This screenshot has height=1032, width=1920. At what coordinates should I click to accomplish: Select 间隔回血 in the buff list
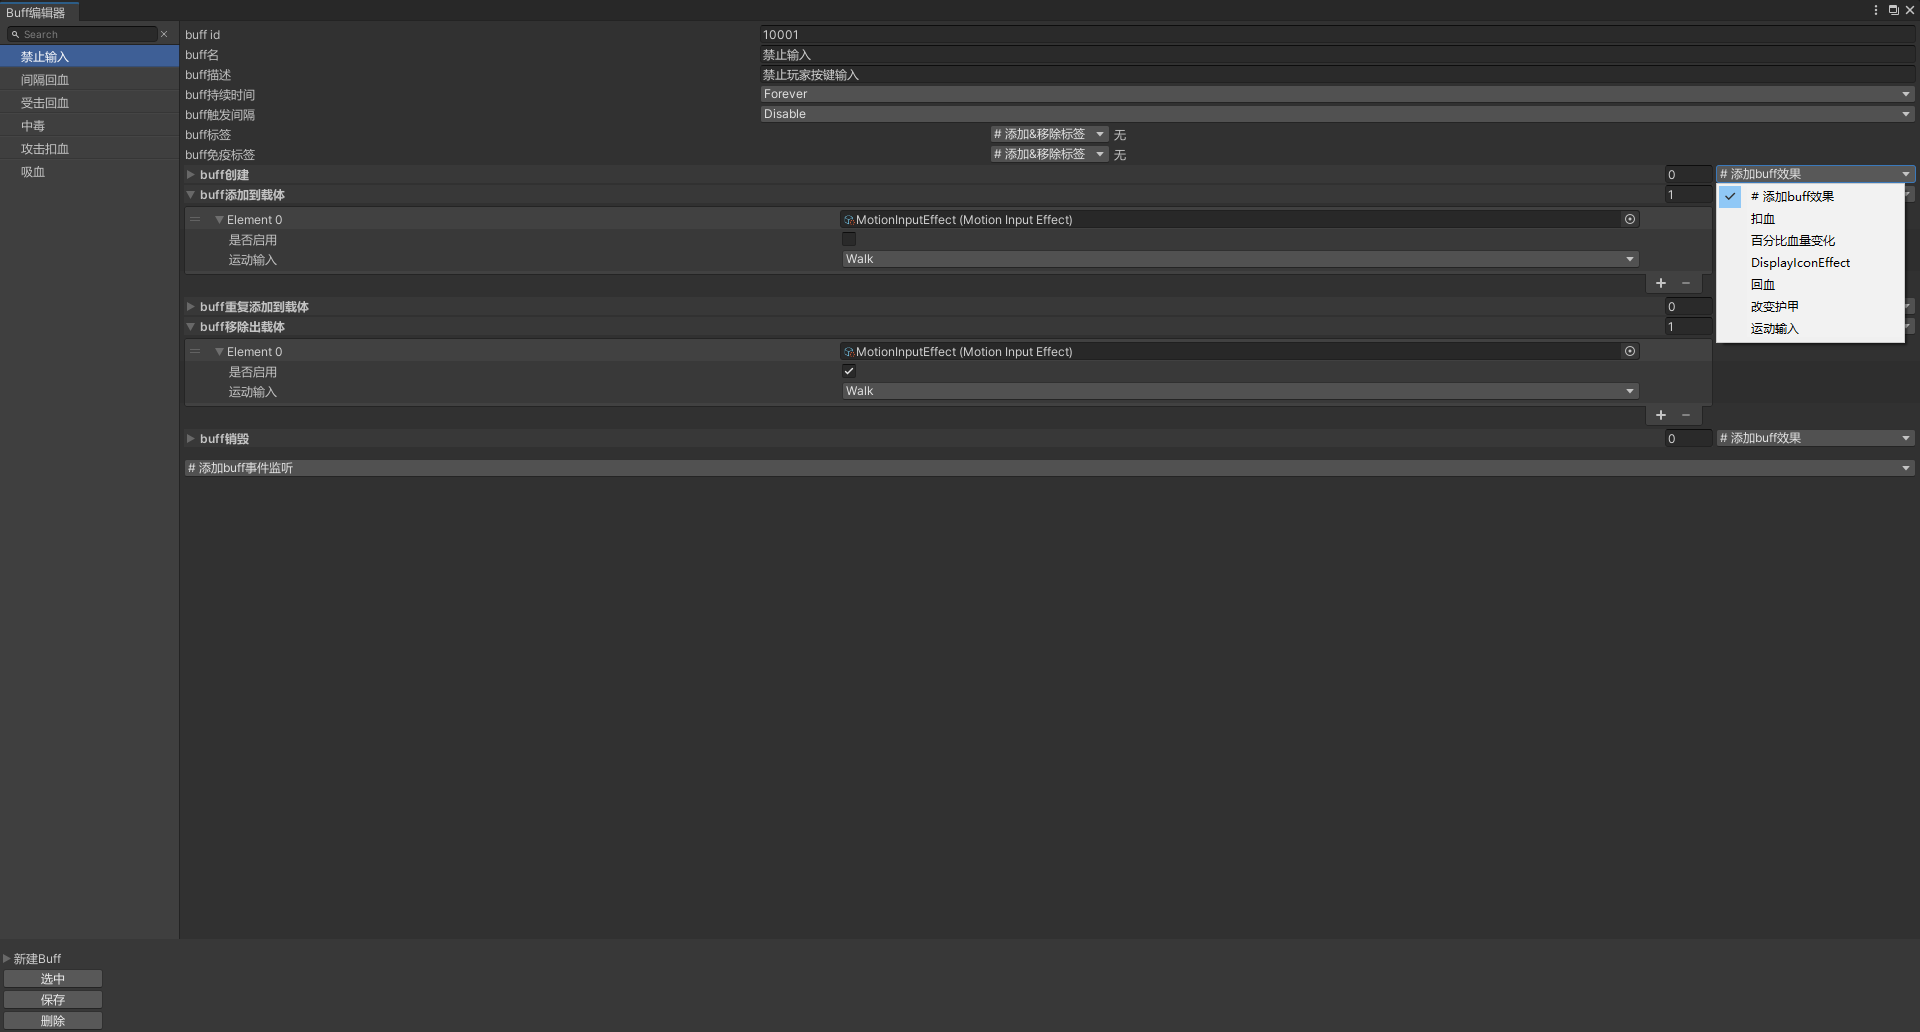(x=89, y=80)
